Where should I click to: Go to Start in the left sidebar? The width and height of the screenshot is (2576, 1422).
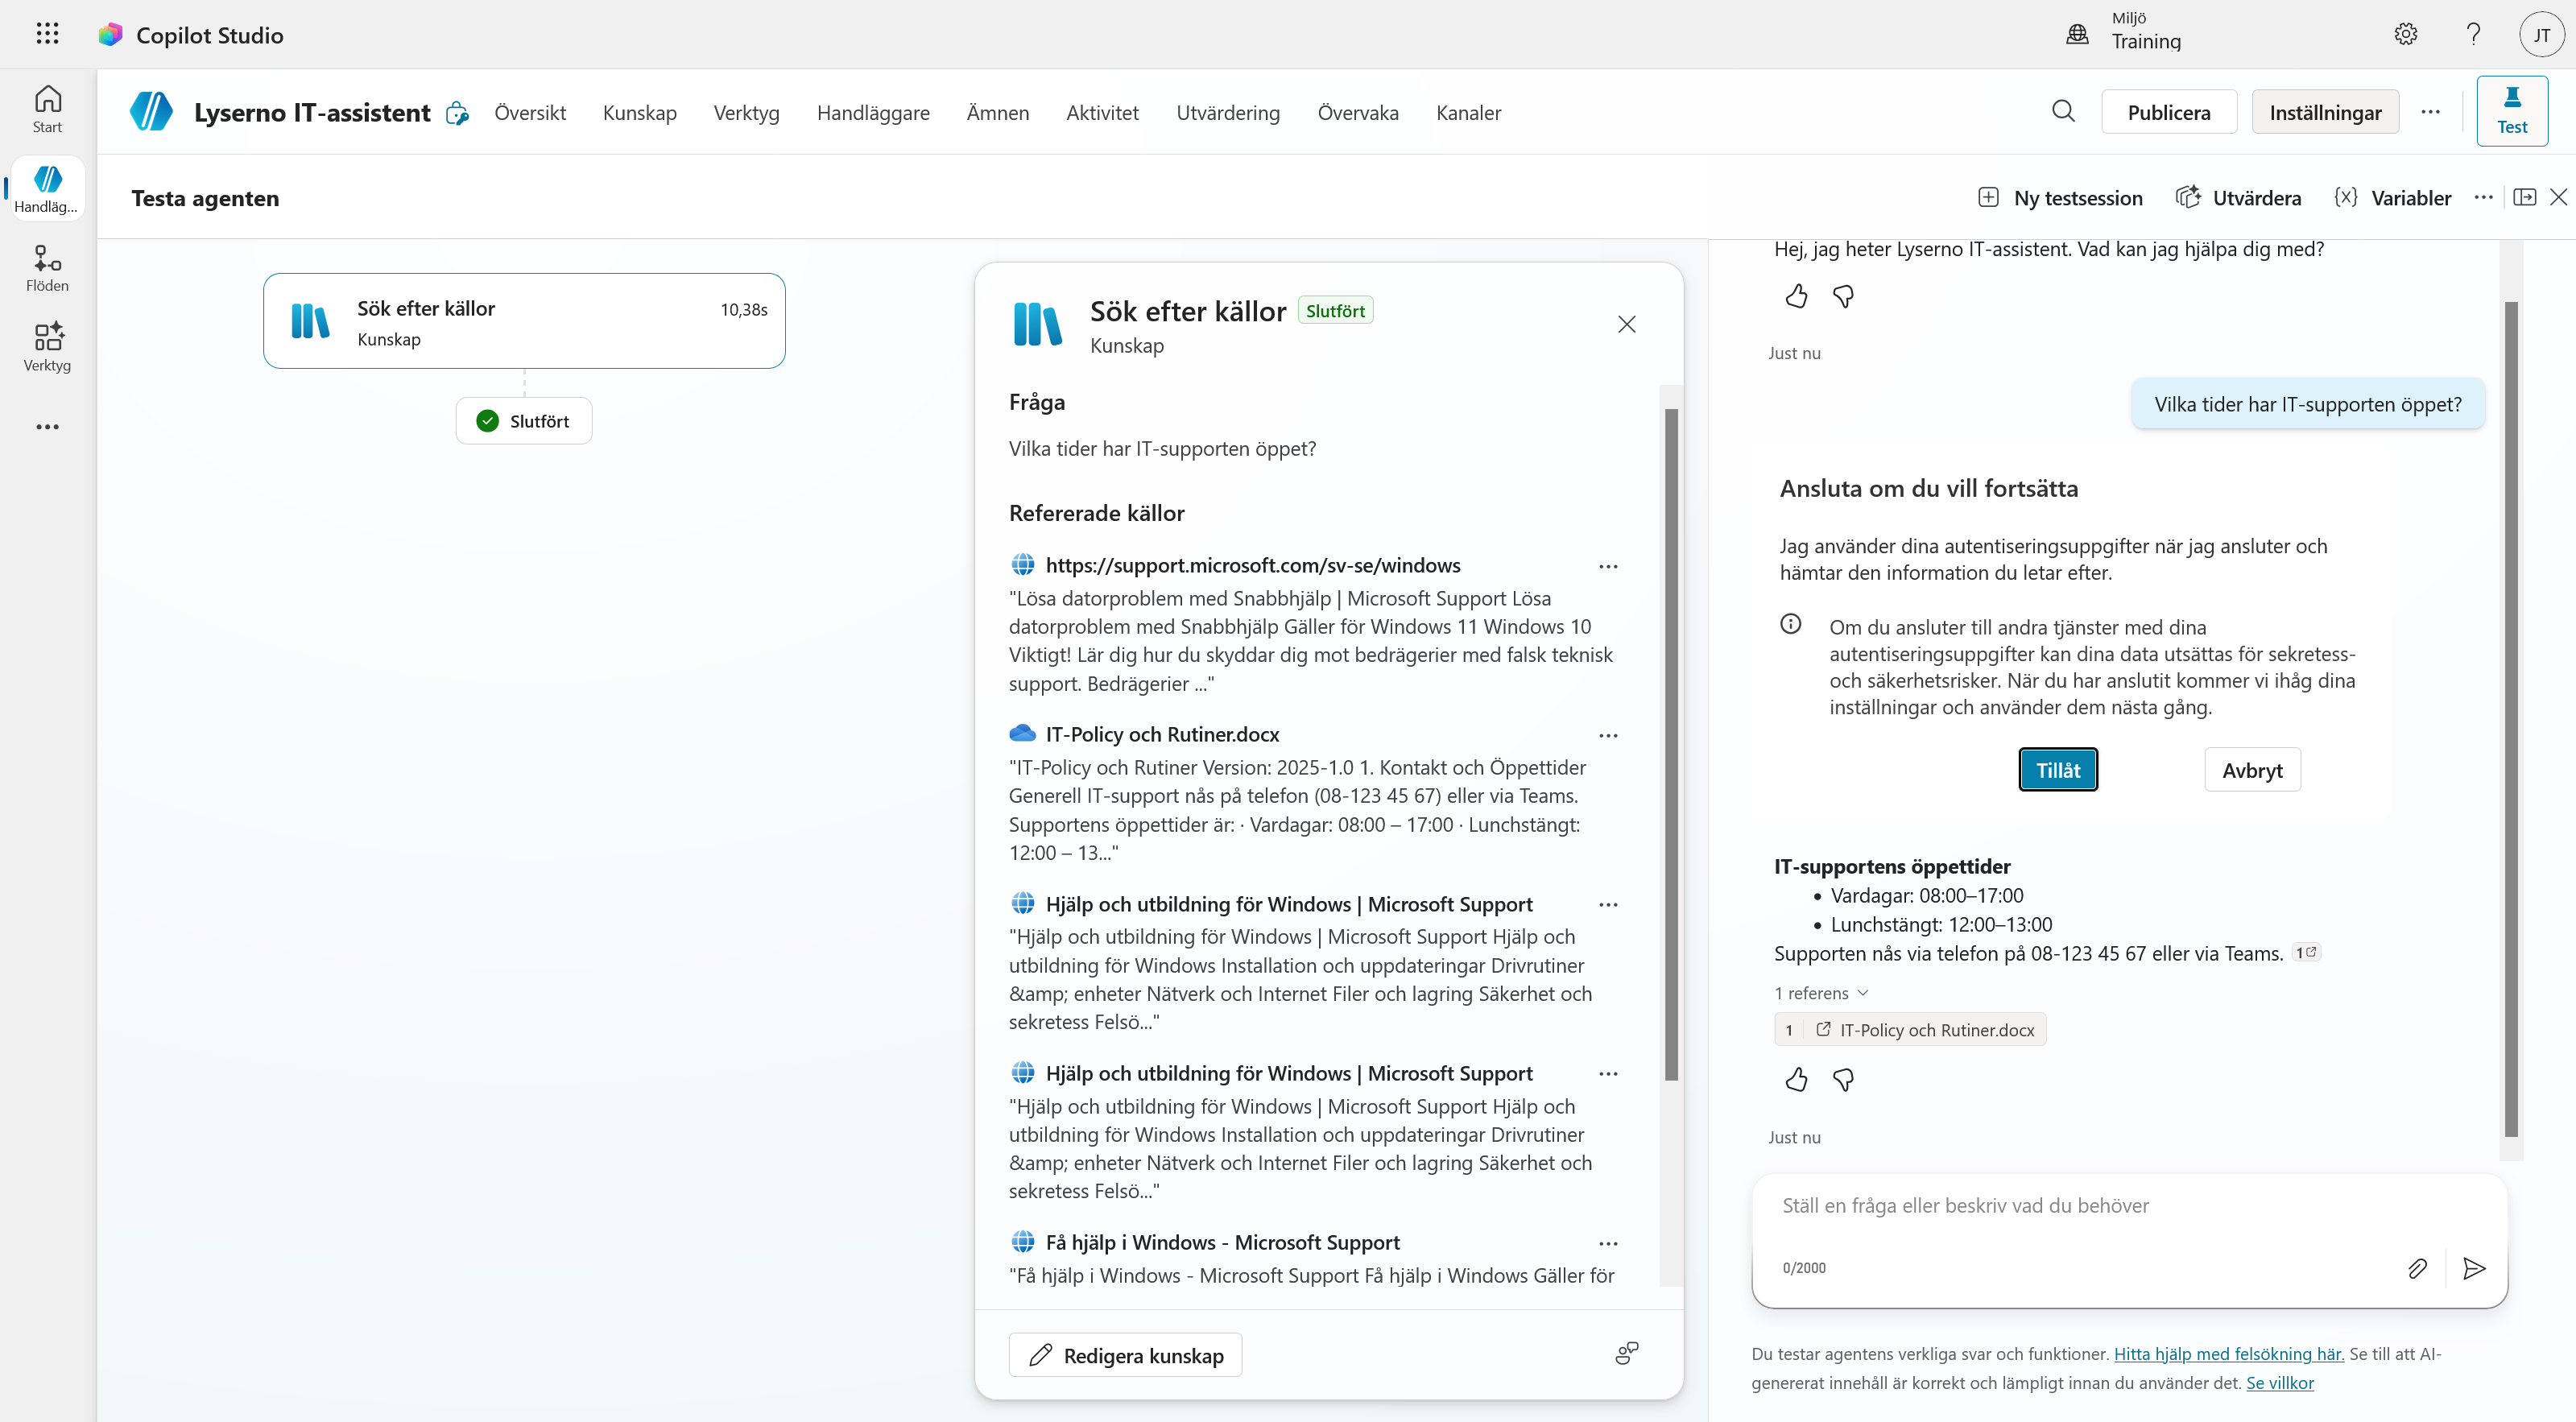pos(47,109)
